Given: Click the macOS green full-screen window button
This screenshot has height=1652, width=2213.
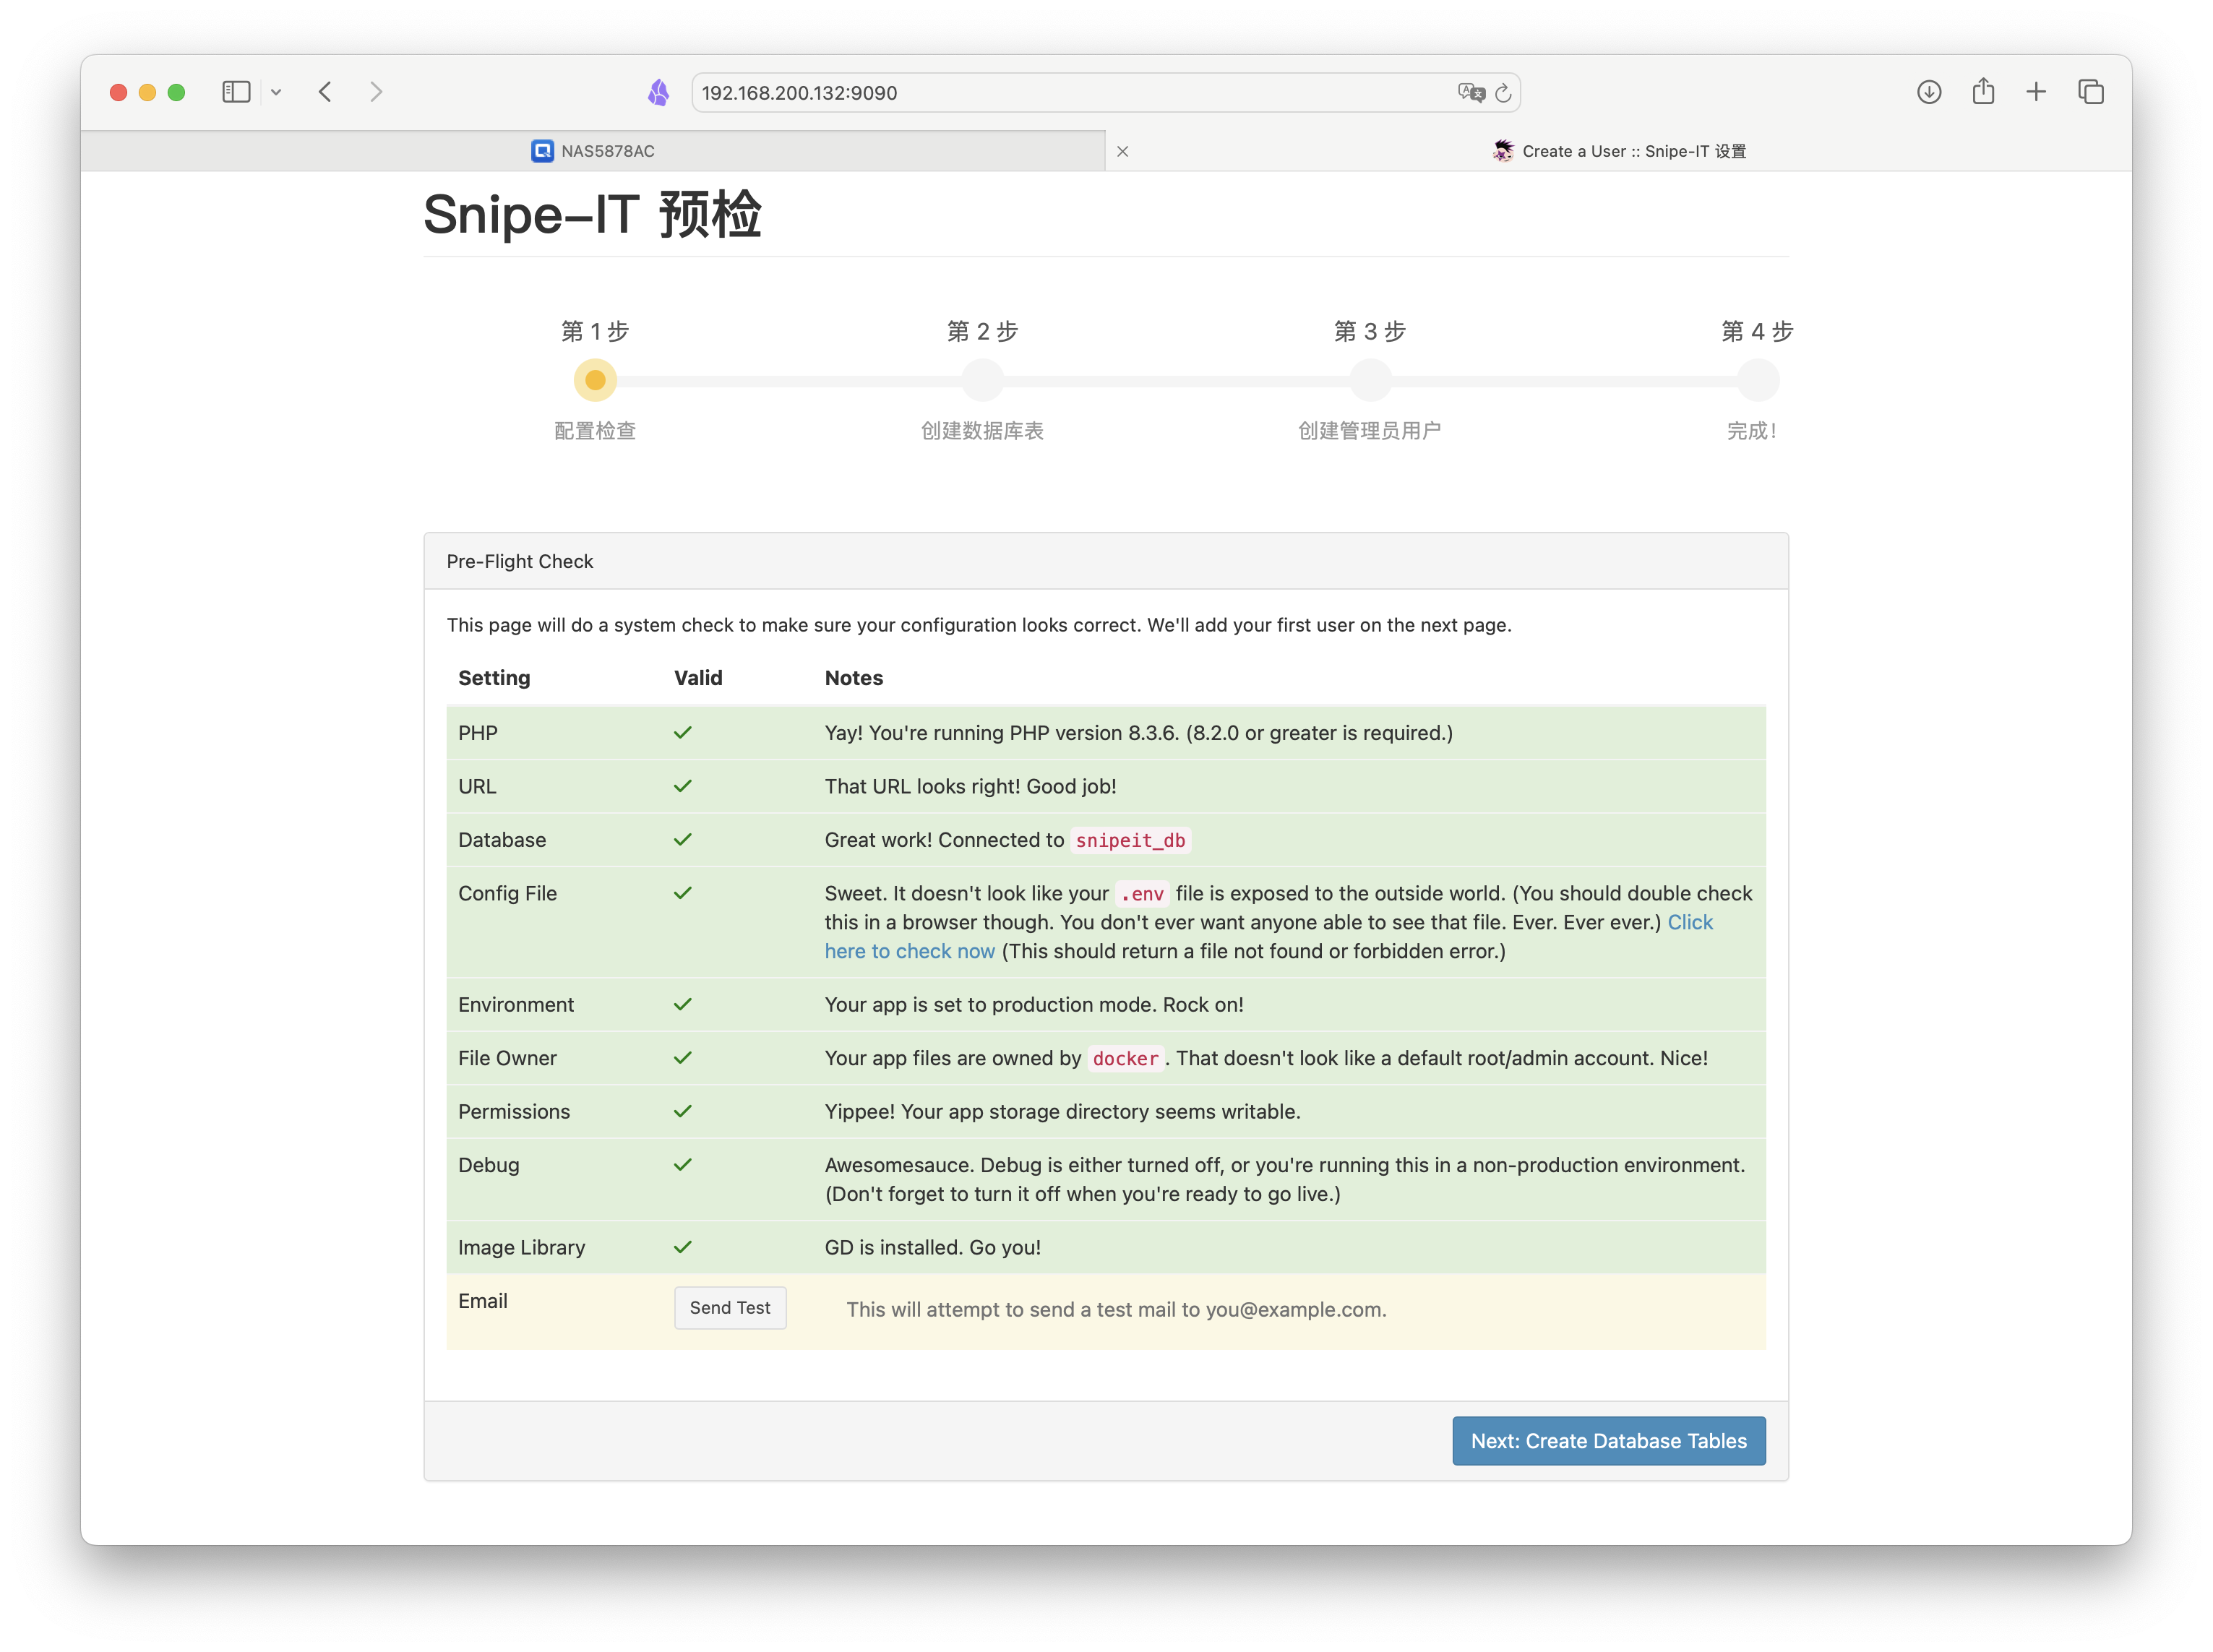Looking at the screenshot, I should tap(176, 92).
